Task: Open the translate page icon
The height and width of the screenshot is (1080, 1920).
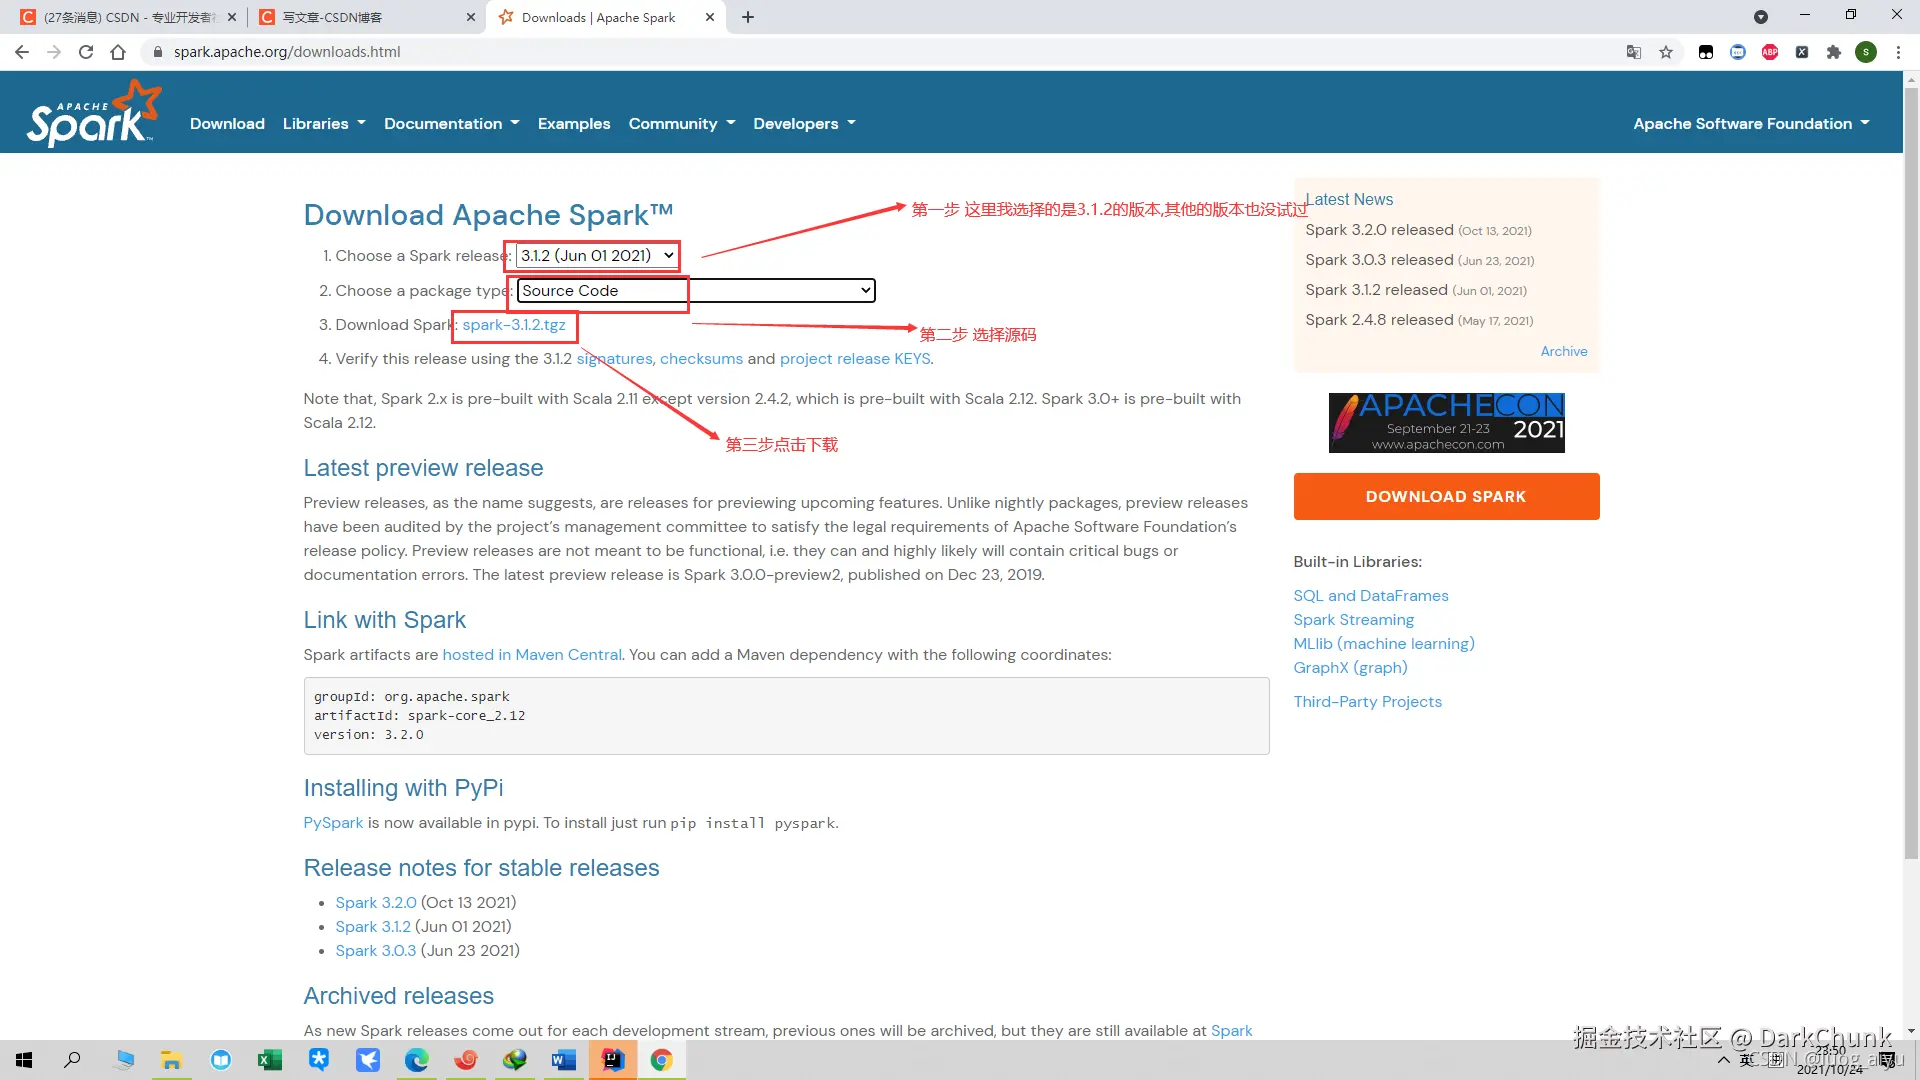Action: pyautogui.click(x=1634, y=52)
